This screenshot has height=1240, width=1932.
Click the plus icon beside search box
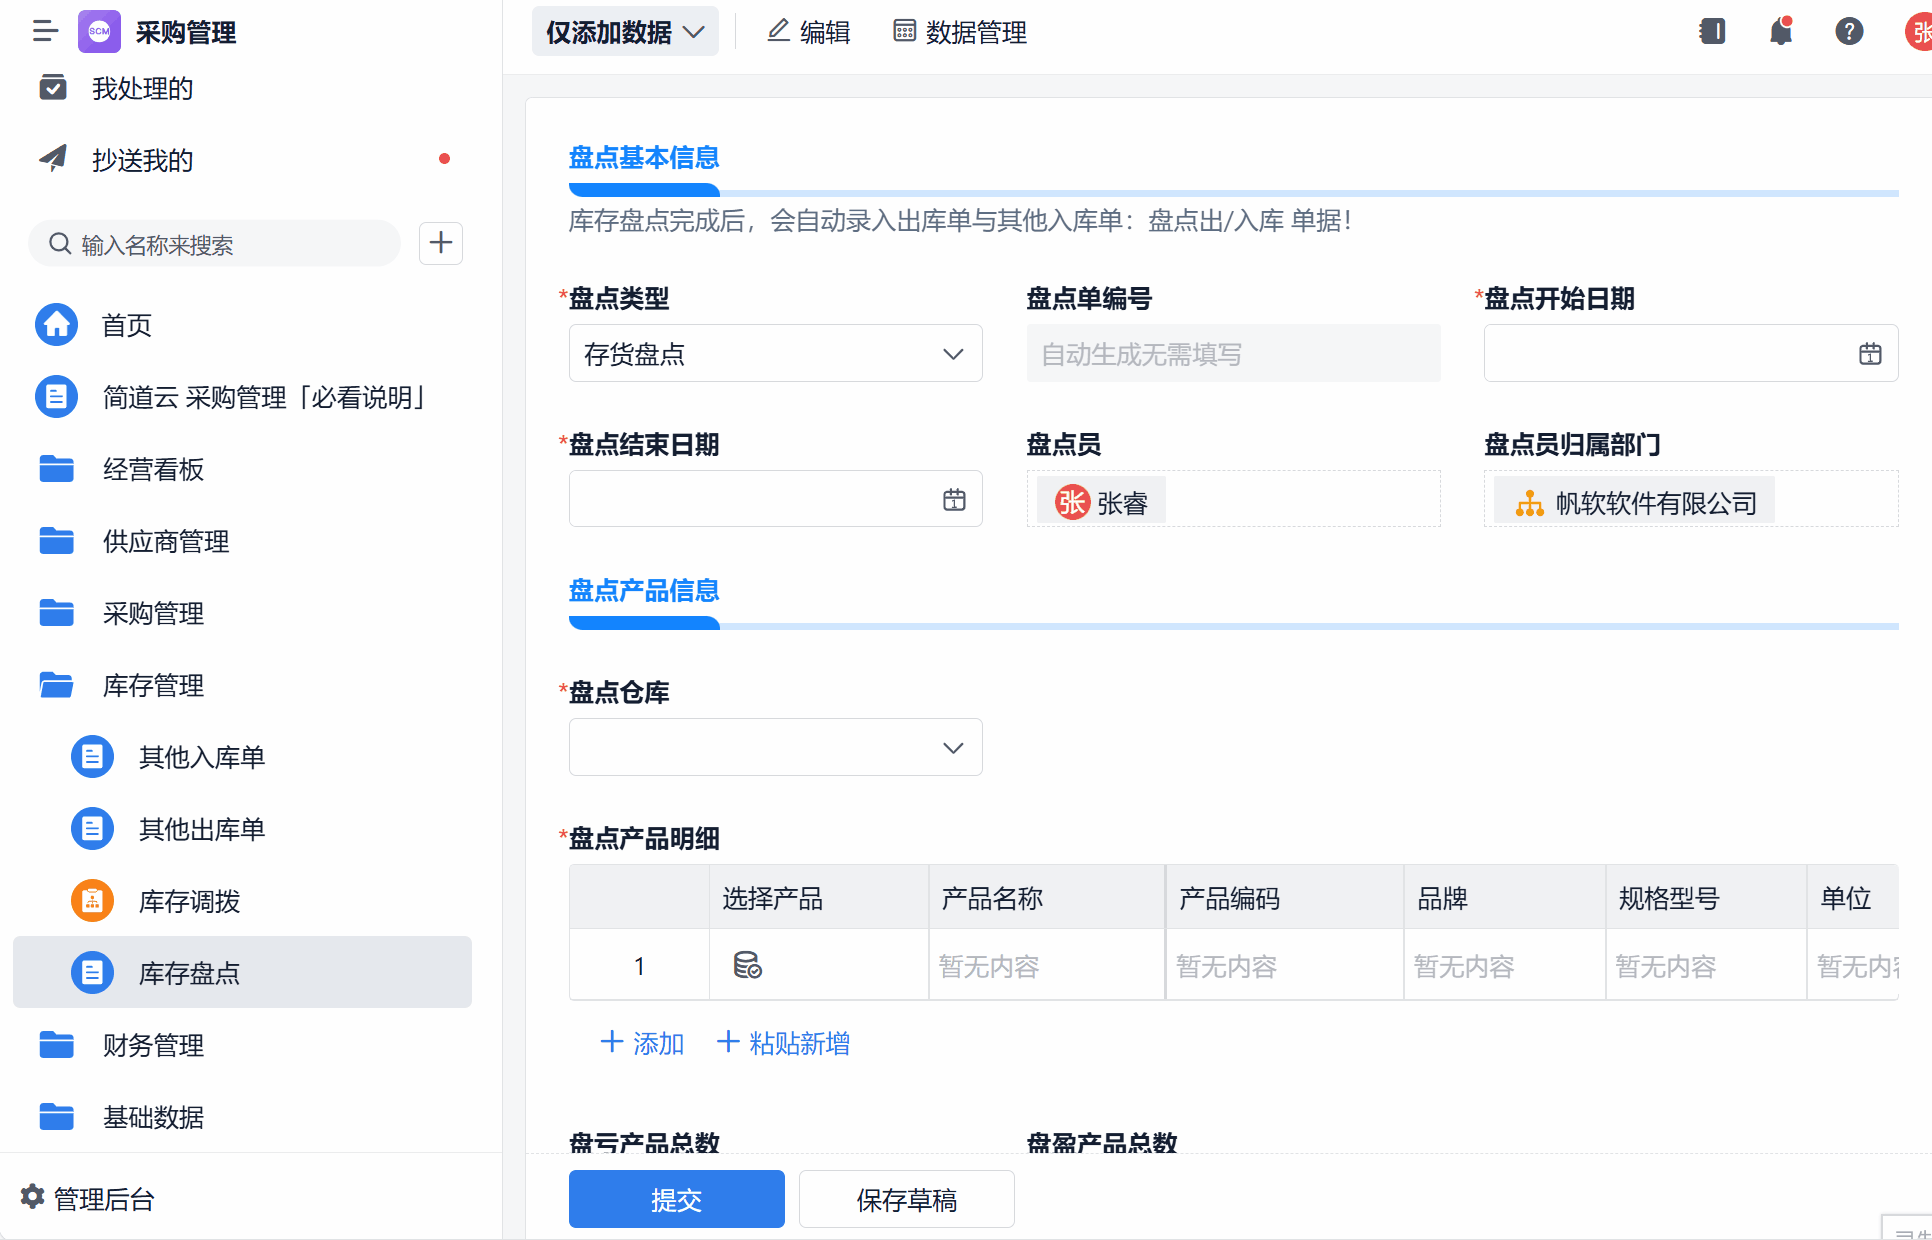point(441,243)
